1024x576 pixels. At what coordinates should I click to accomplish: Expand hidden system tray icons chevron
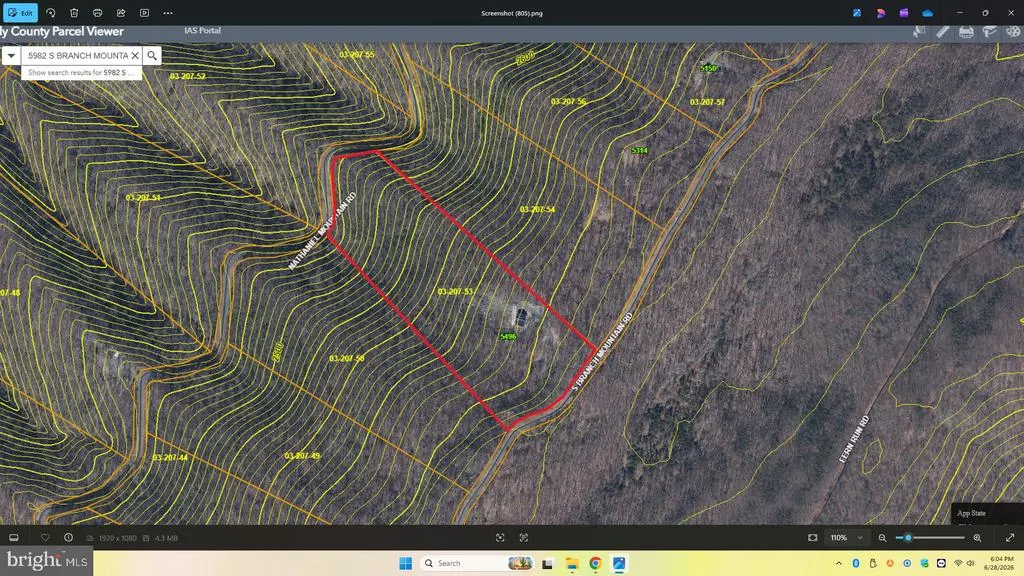(839, 563)
